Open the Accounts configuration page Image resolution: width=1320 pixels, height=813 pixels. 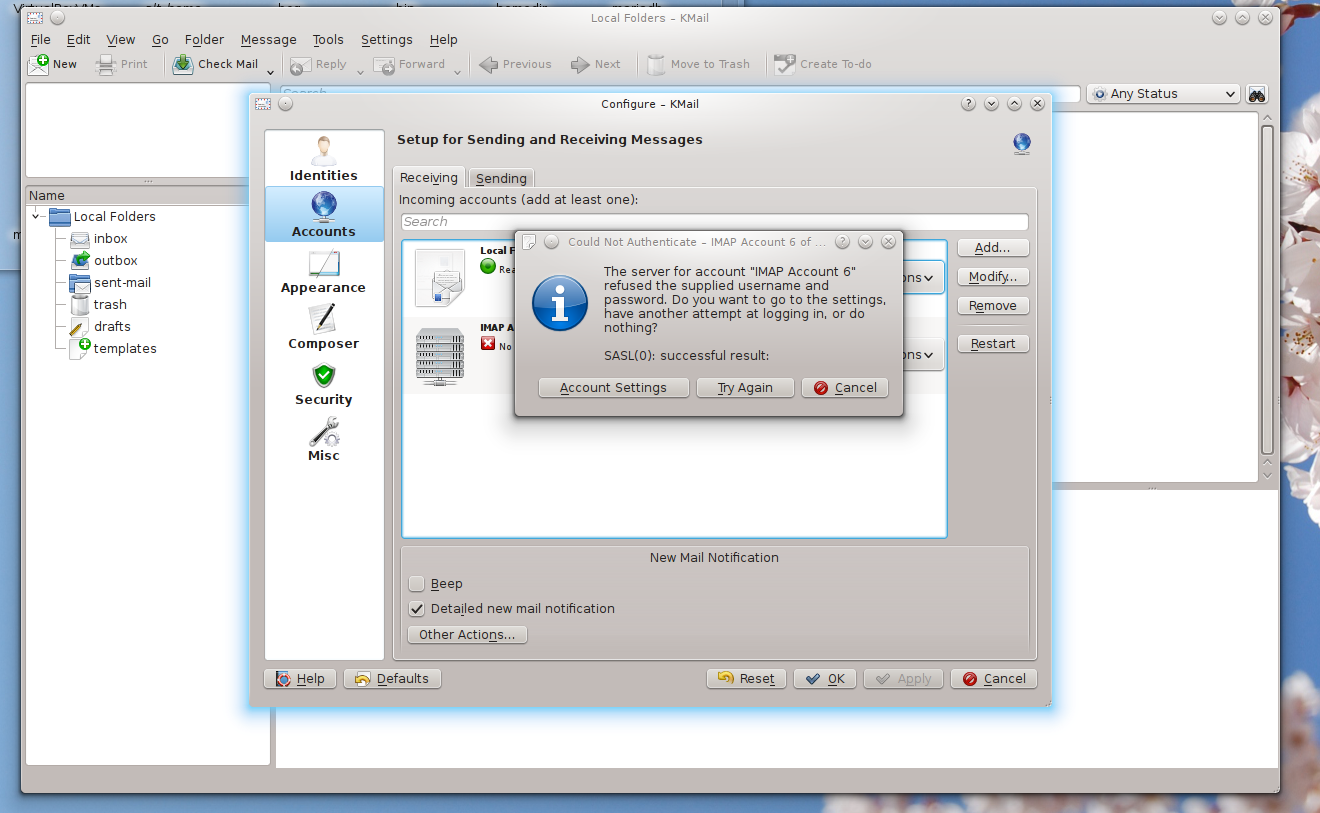323,214
